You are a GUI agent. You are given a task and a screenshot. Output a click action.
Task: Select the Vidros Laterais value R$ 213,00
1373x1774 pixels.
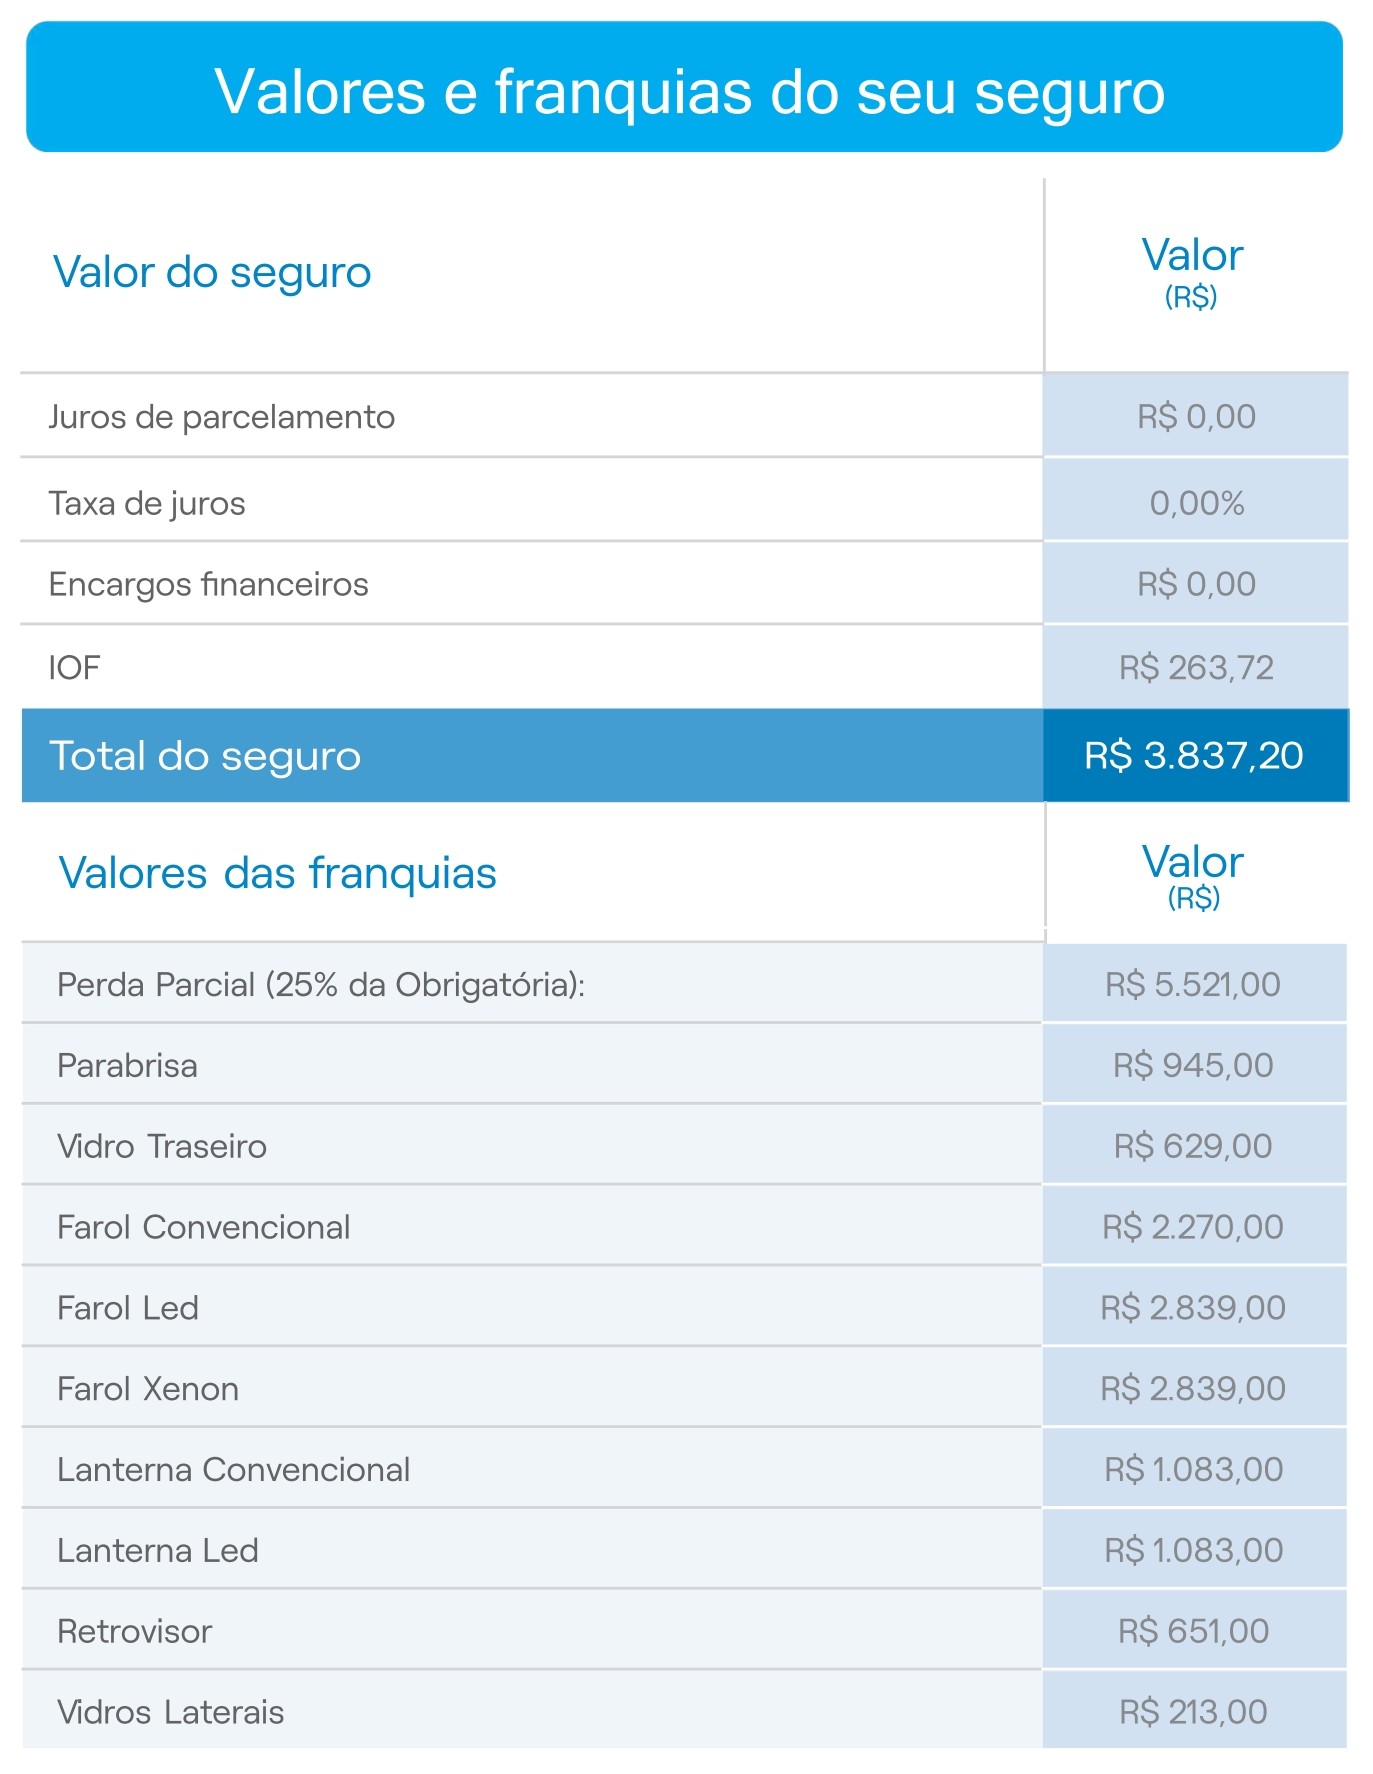1192,1712
